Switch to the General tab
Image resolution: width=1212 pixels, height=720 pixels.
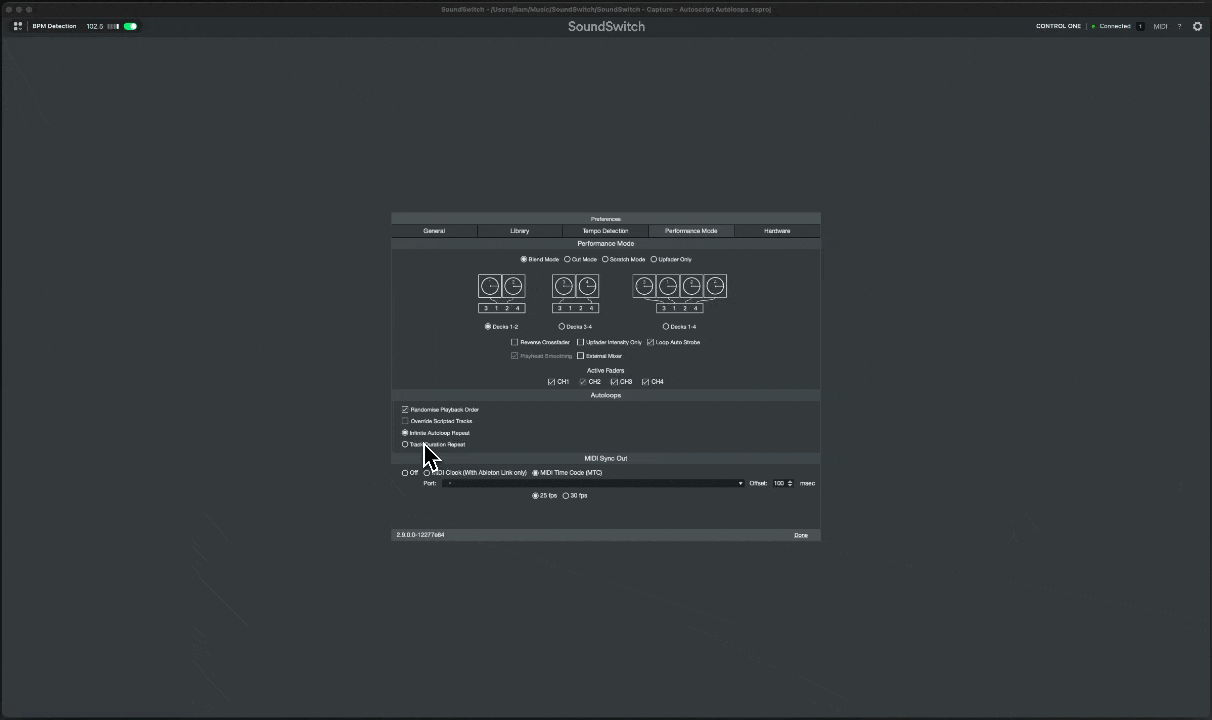(434, 231)
